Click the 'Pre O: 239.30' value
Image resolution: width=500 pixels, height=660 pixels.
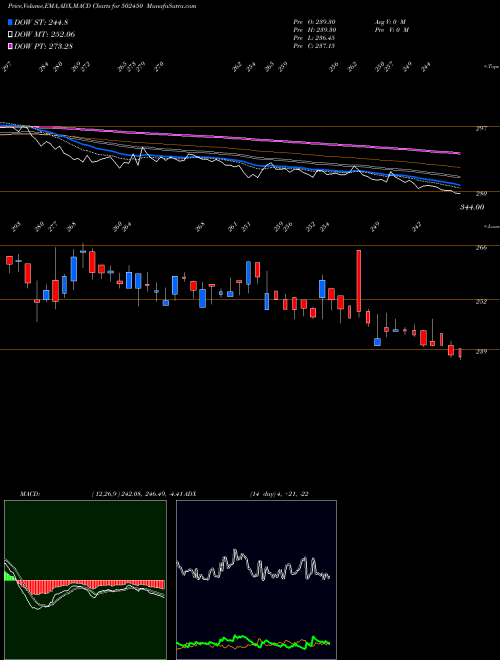(x=314, y=22)
